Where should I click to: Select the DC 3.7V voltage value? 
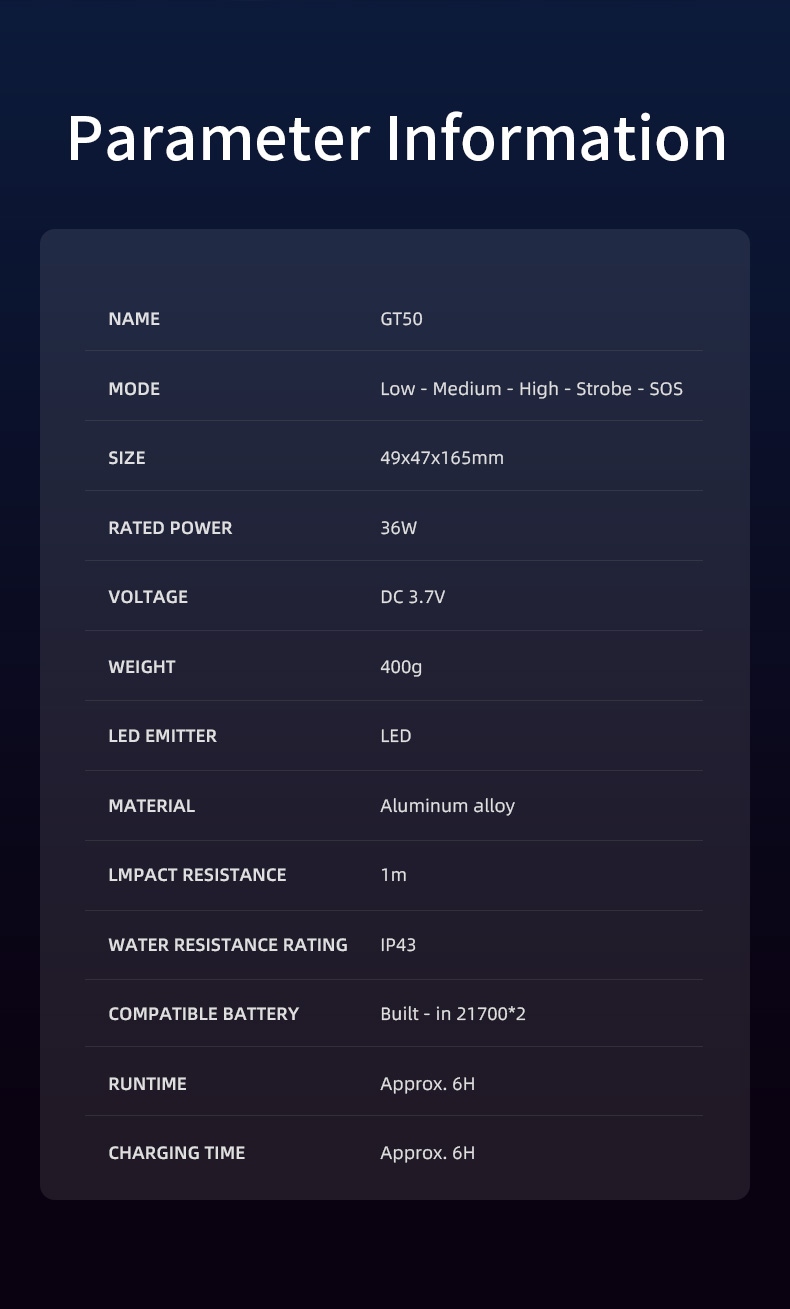tap(412, 597)
